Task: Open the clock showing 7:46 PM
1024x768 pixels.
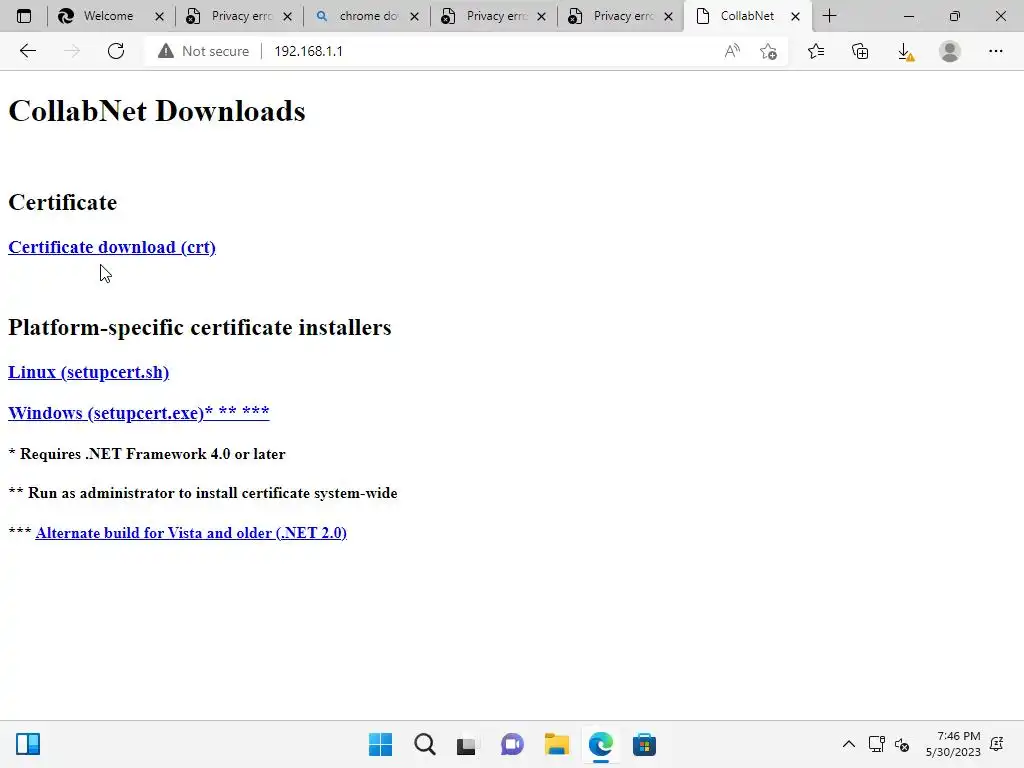Action: (x=953, y=744)
